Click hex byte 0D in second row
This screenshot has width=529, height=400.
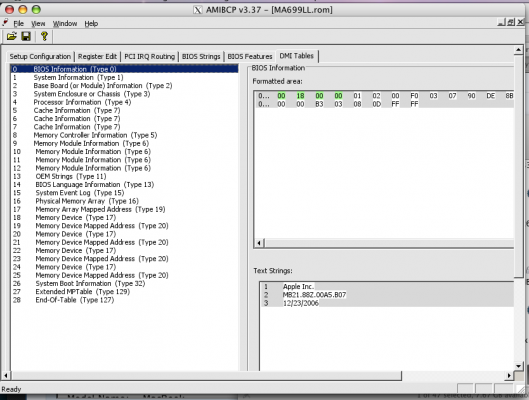(377, 104)
